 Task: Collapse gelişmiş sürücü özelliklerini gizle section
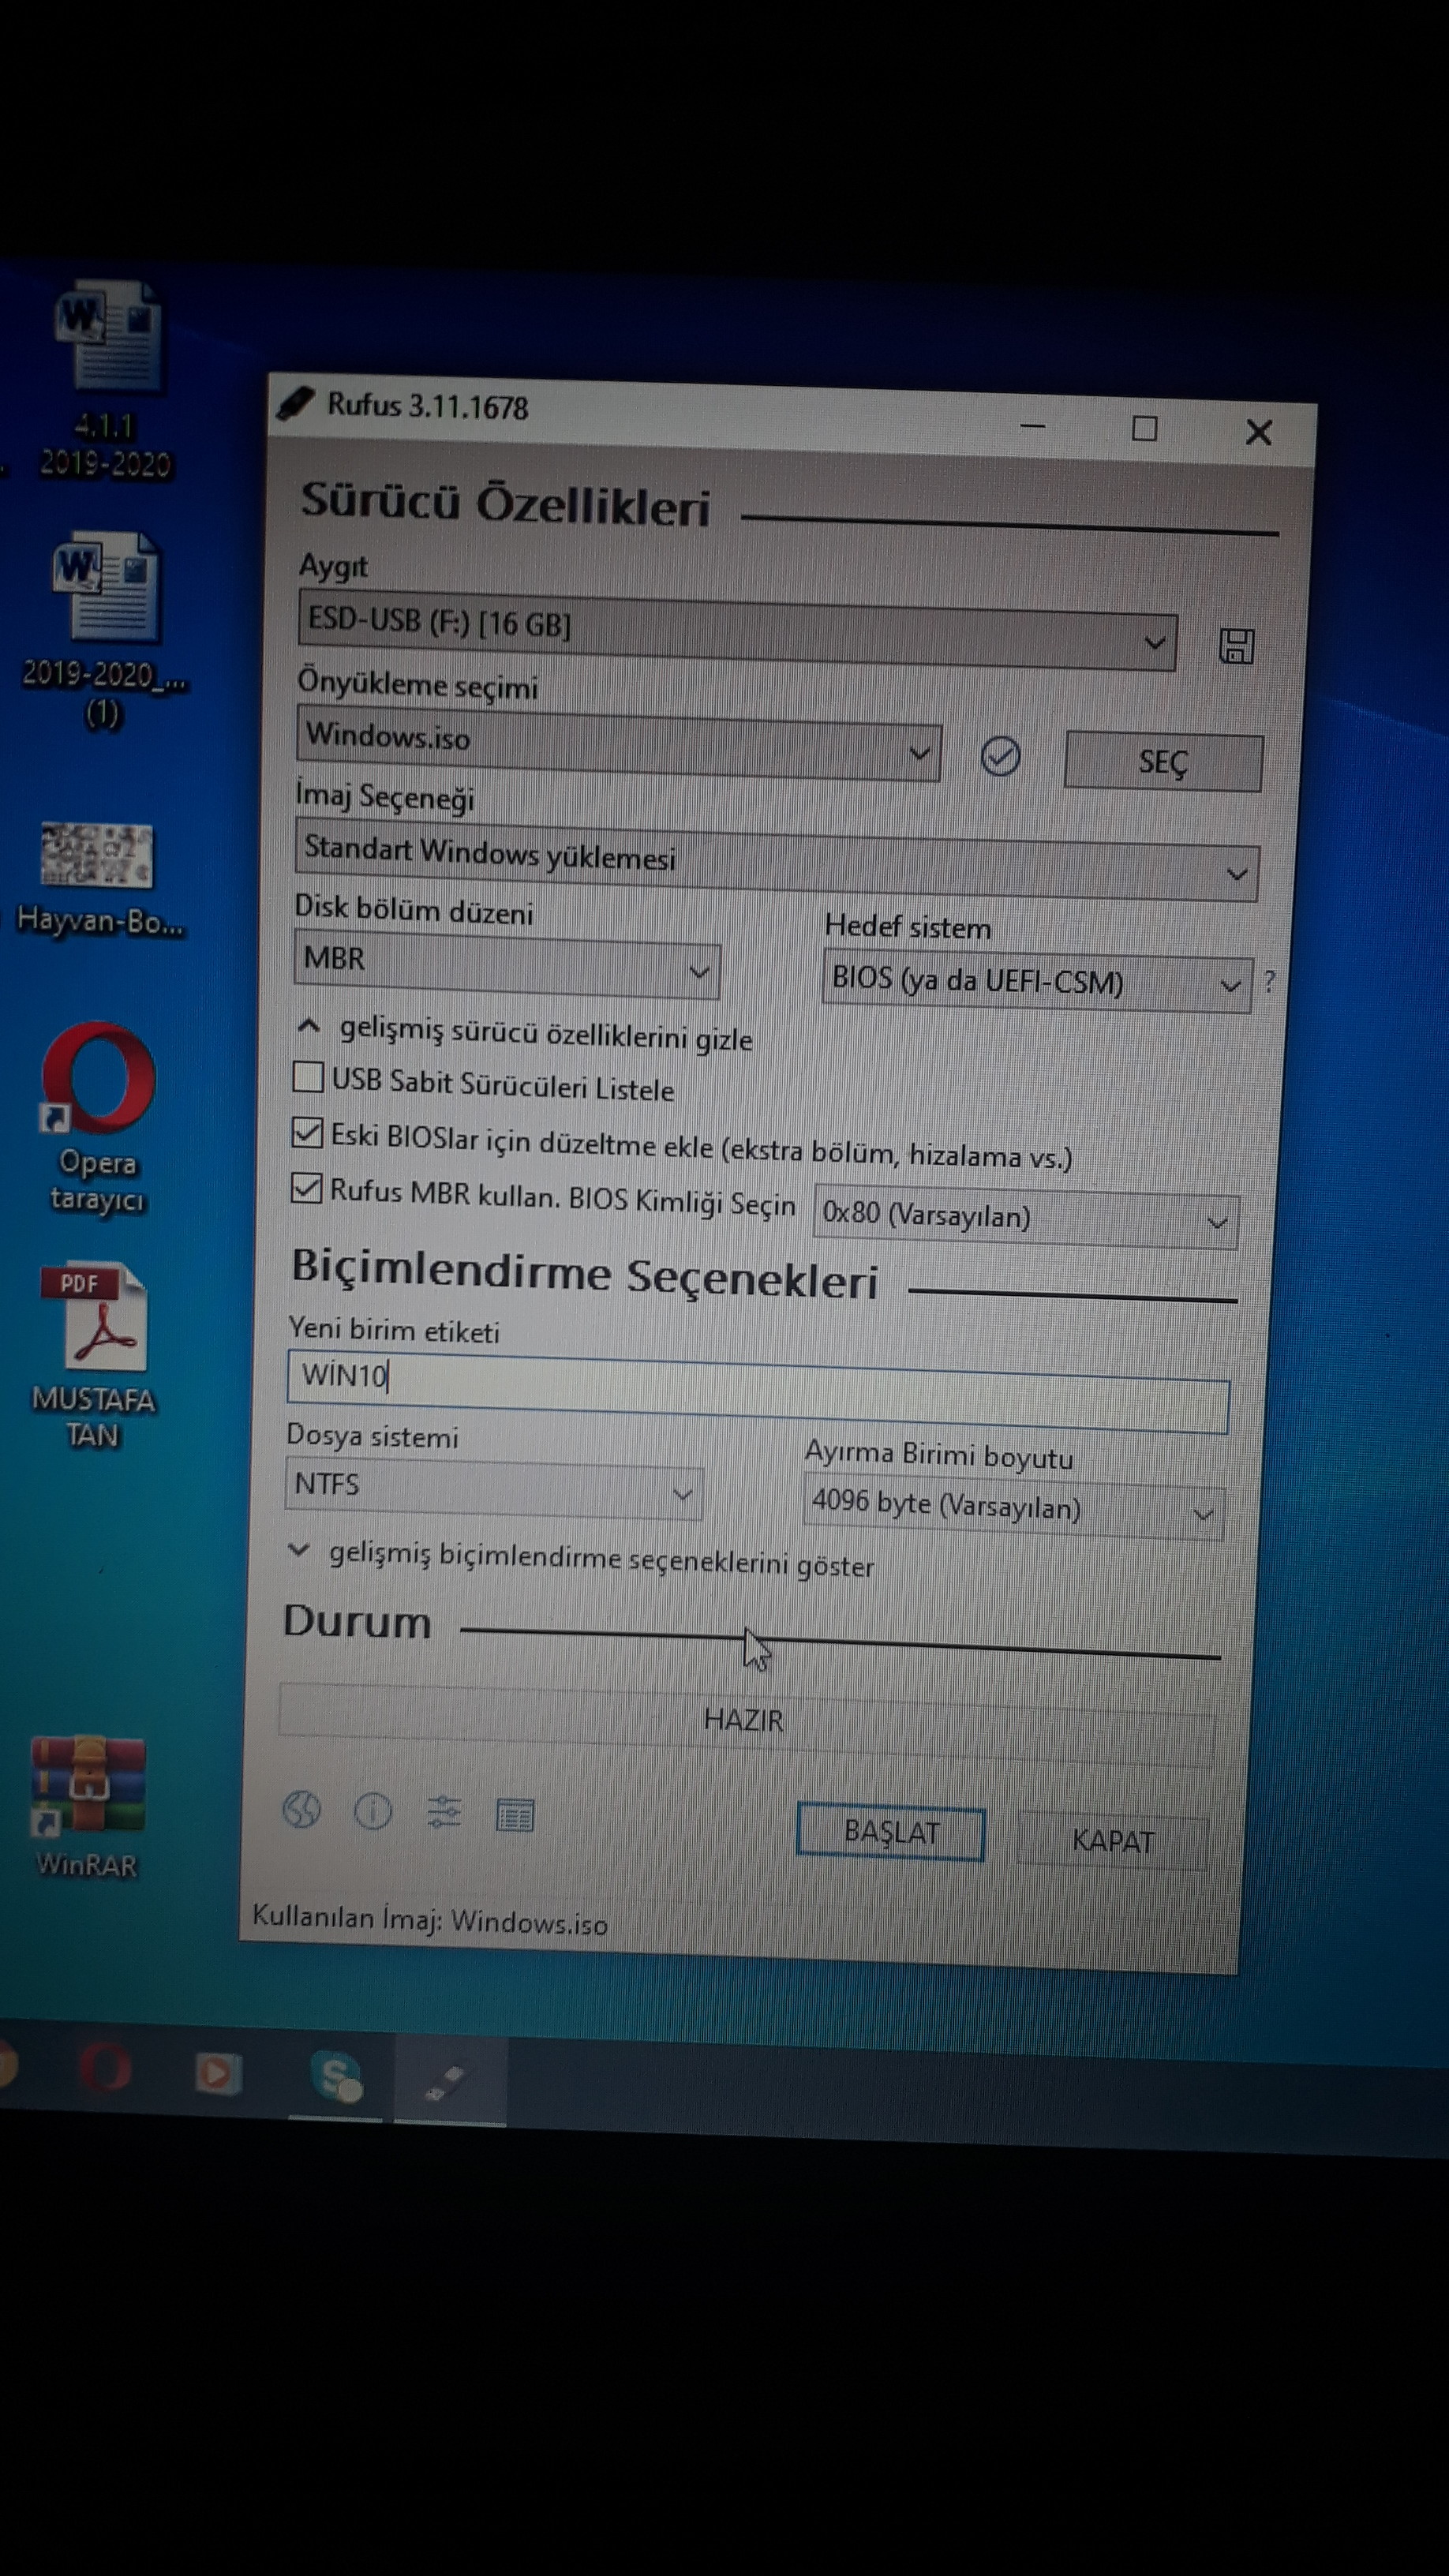click(x=527, y=1033)
